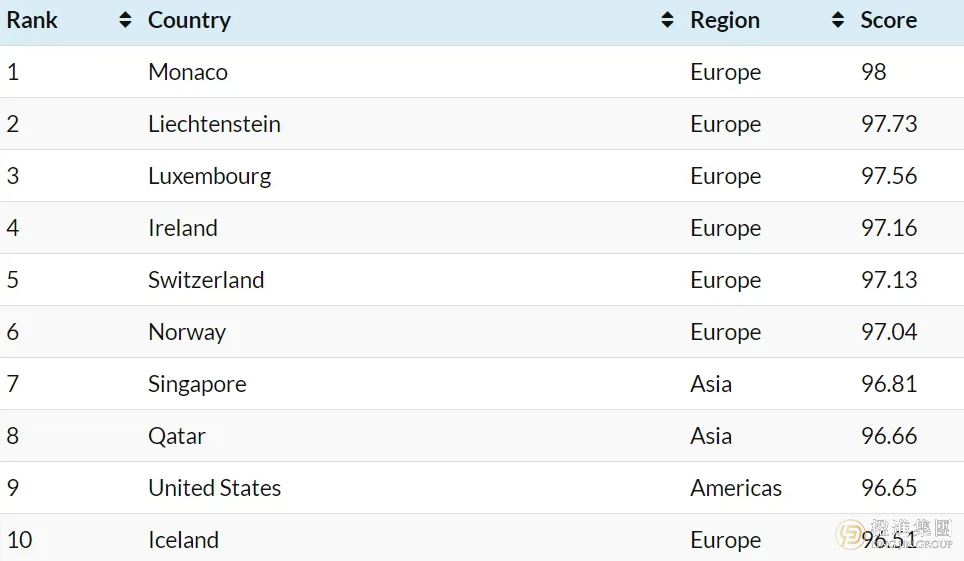Click the score 97.73 cell
The width and height of the screenshot is (964, 561).
889,124
